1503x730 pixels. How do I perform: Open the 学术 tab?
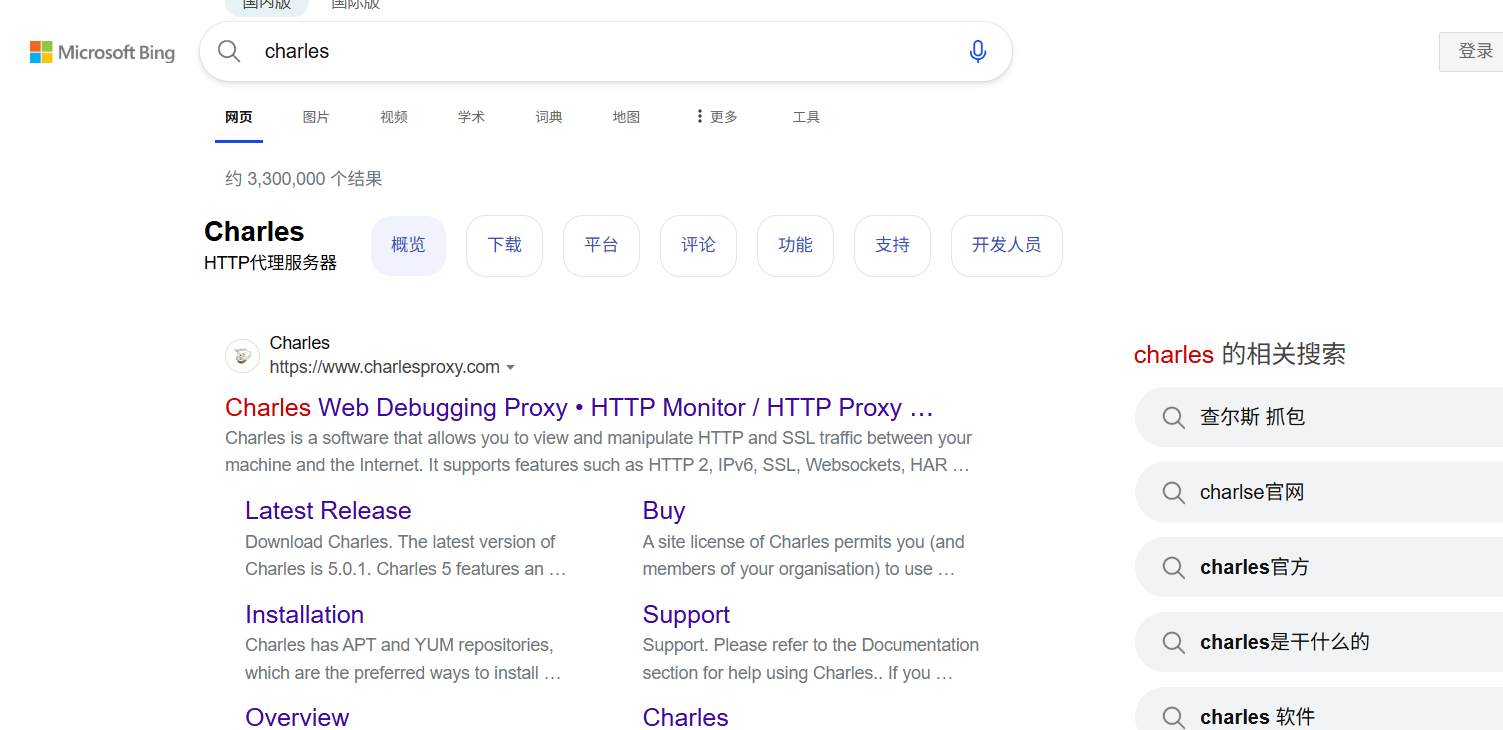pos(471,117)
